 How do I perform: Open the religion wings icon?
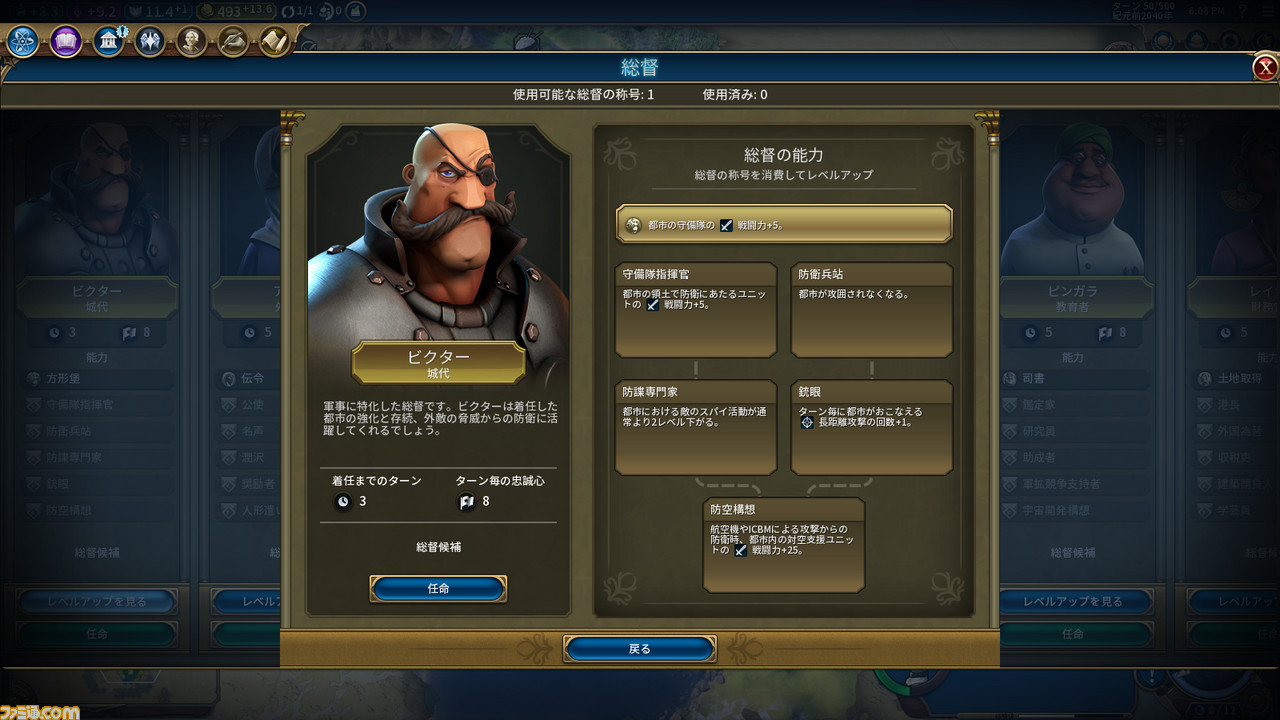150,42
